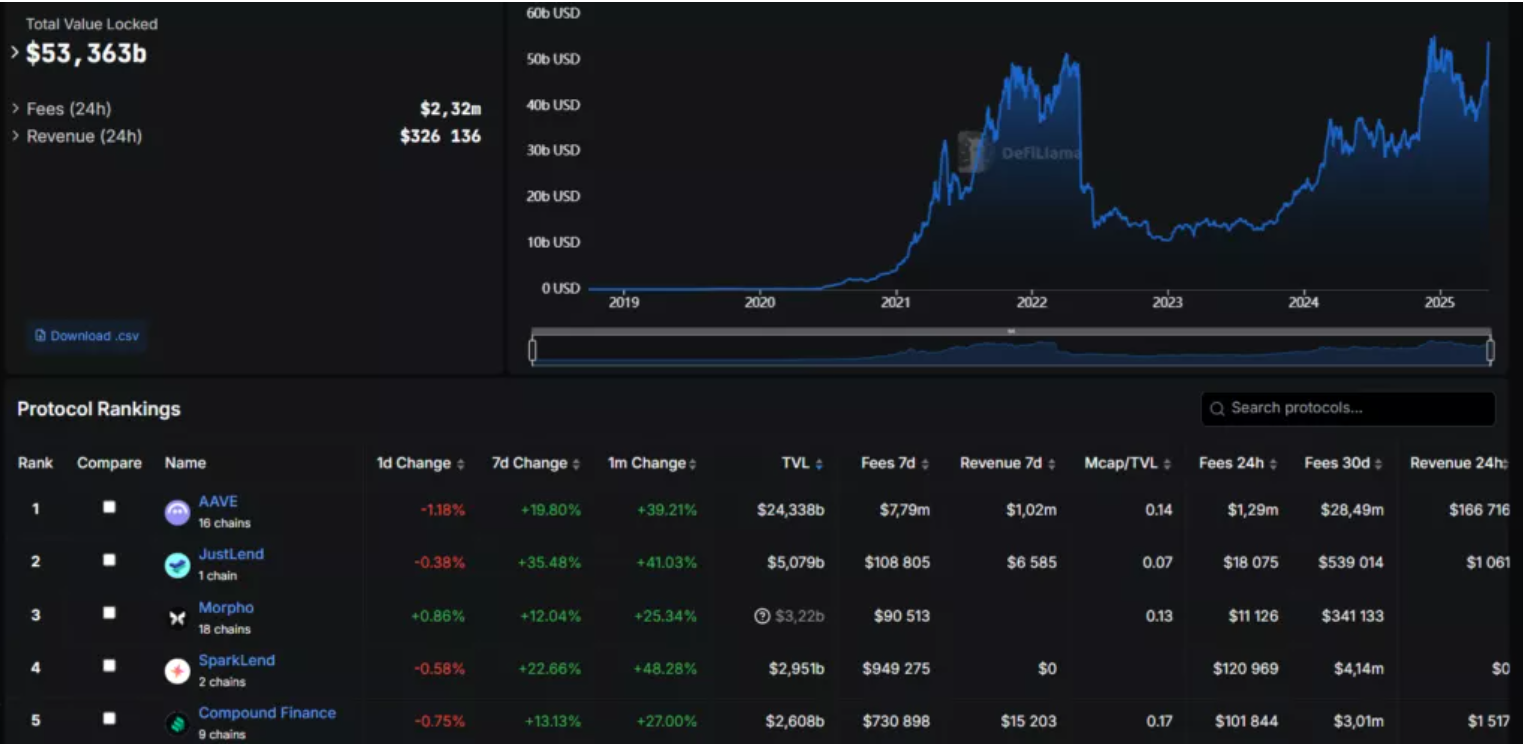Click the top grip of chart range selector

(x=1011, y=331)
